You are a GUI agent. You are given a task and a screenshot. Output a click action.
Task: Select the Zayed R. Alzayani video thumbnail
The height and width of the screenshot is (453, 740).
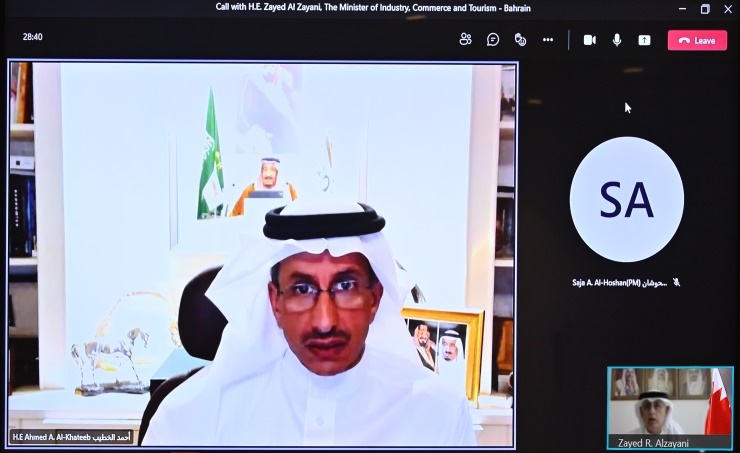pyautogui.click(x=670, y=408)
